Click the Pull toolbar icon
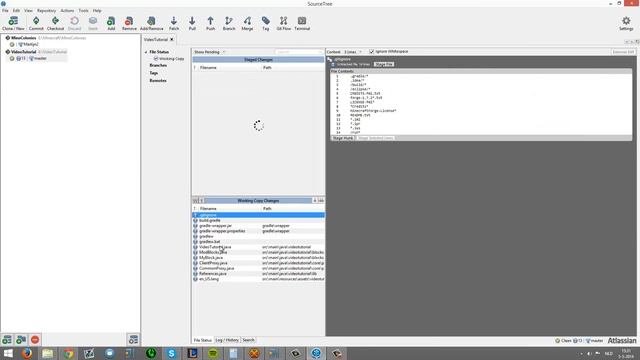 click(x=192, y=23)
